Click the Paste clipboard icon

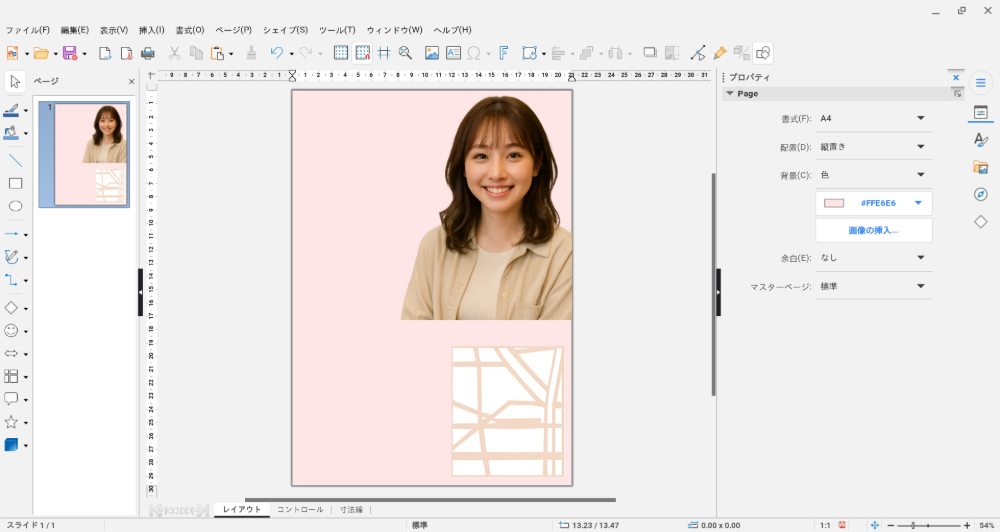pyautogui.click(x=217, y=53)
